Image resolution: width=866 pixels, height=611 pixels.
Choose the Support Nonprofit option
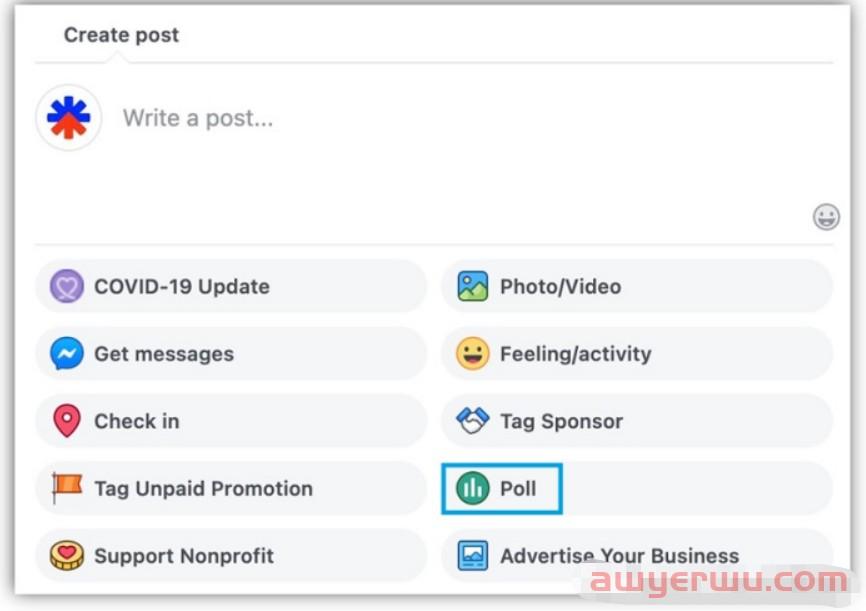pos(231,555)
